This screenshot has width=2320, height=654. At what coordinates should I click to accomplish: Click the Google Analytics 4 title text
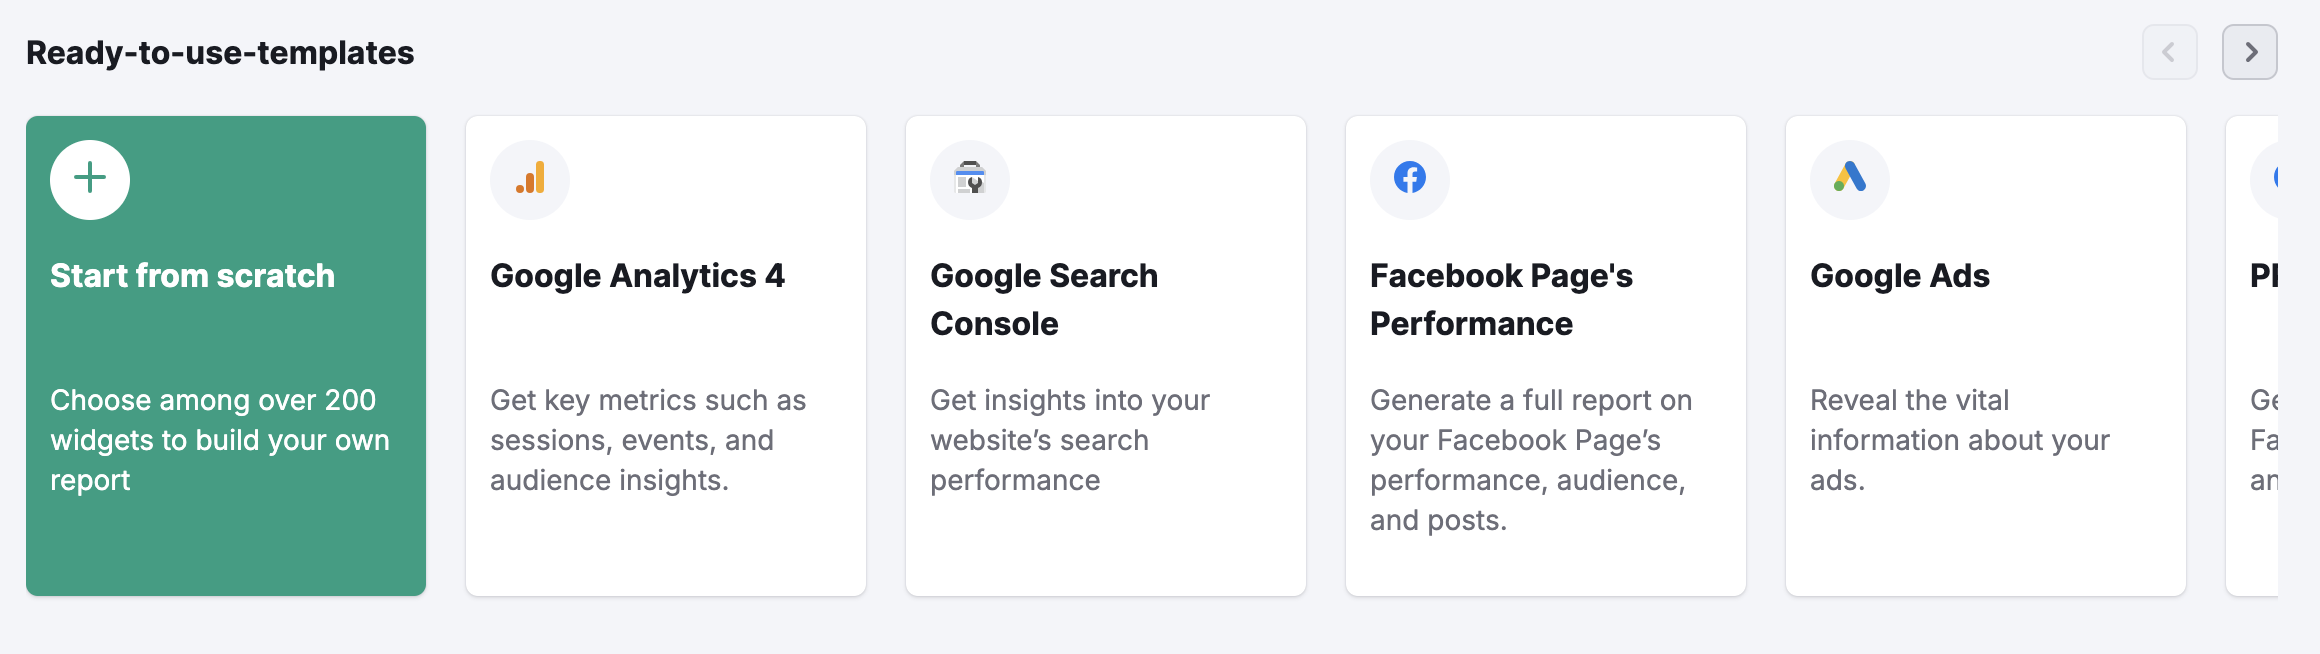pyautogui.click(x=637, y=276)
